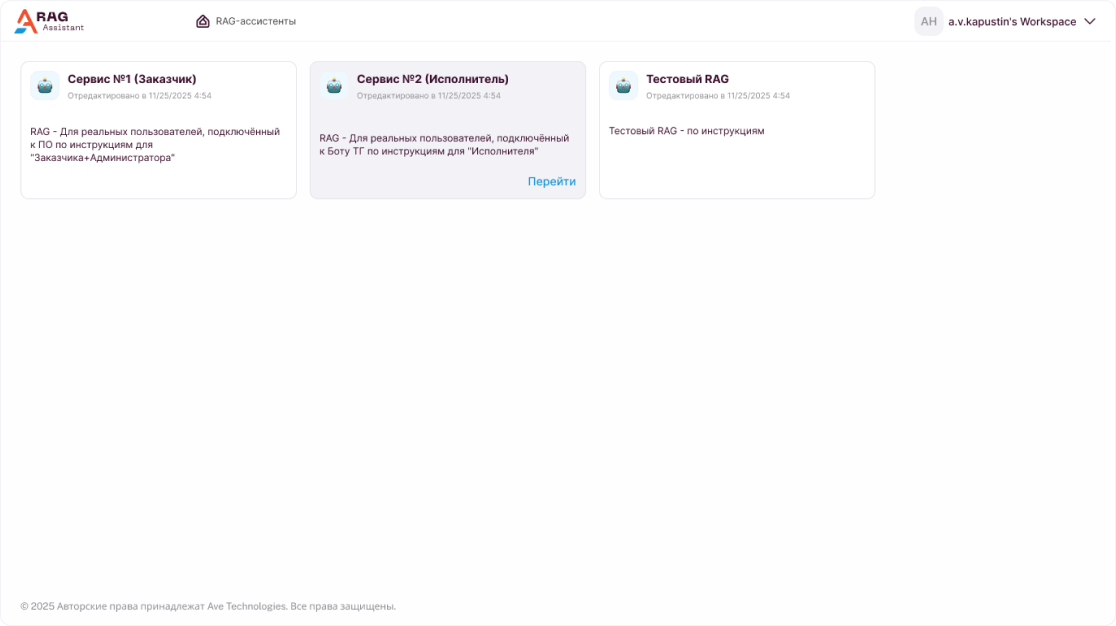Screen dimensions: 1116x626
Task: Click the RAG Assistant logo
Action: click(49, 21)
